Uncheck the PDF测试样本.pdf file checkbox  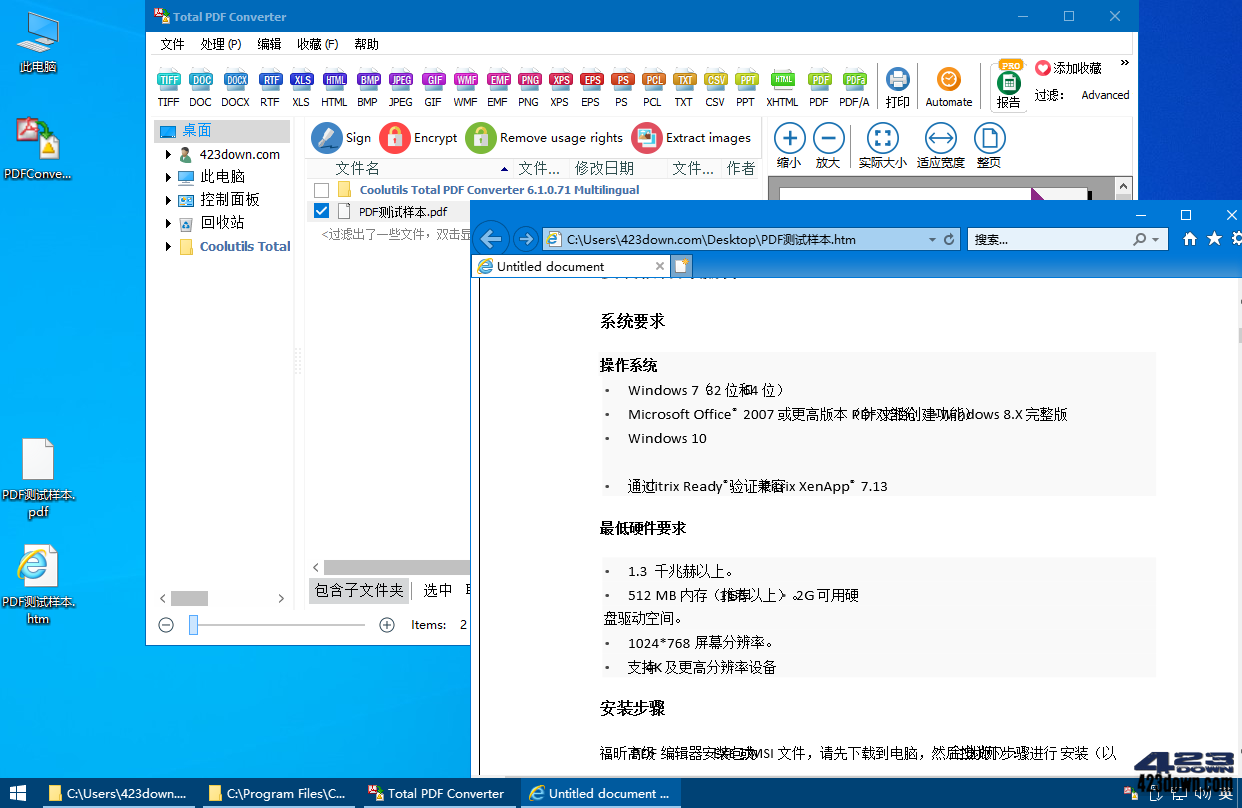321,211
